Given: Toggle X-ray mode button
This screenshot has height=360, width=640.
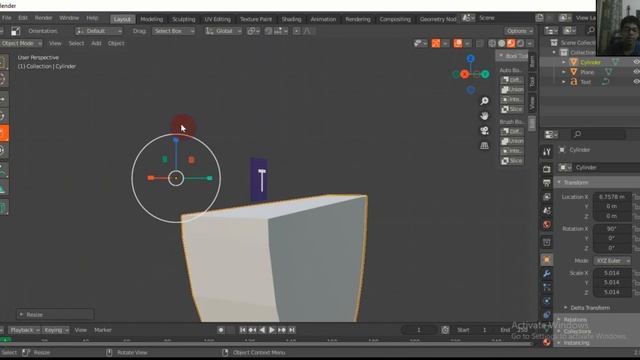Looking at the screenshot, I should pyautogui.click(x=480, y=43).
